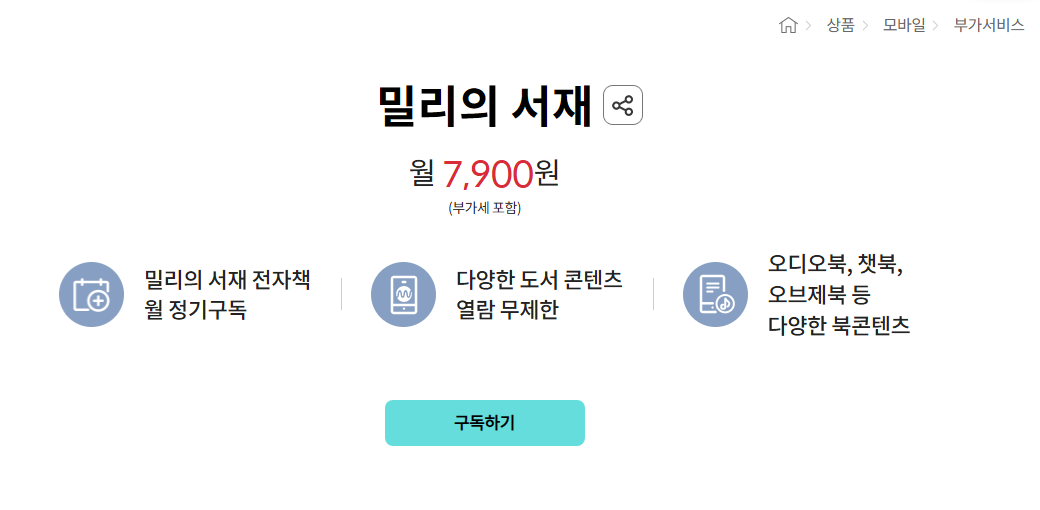The image size is (1040, 510).
Task: Click the smartphone reading content icon
Action: (x=403, y=294)
